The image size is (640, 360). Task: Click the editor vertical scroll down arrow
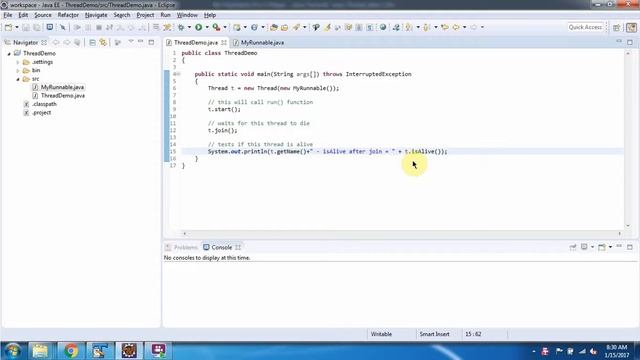628,226
